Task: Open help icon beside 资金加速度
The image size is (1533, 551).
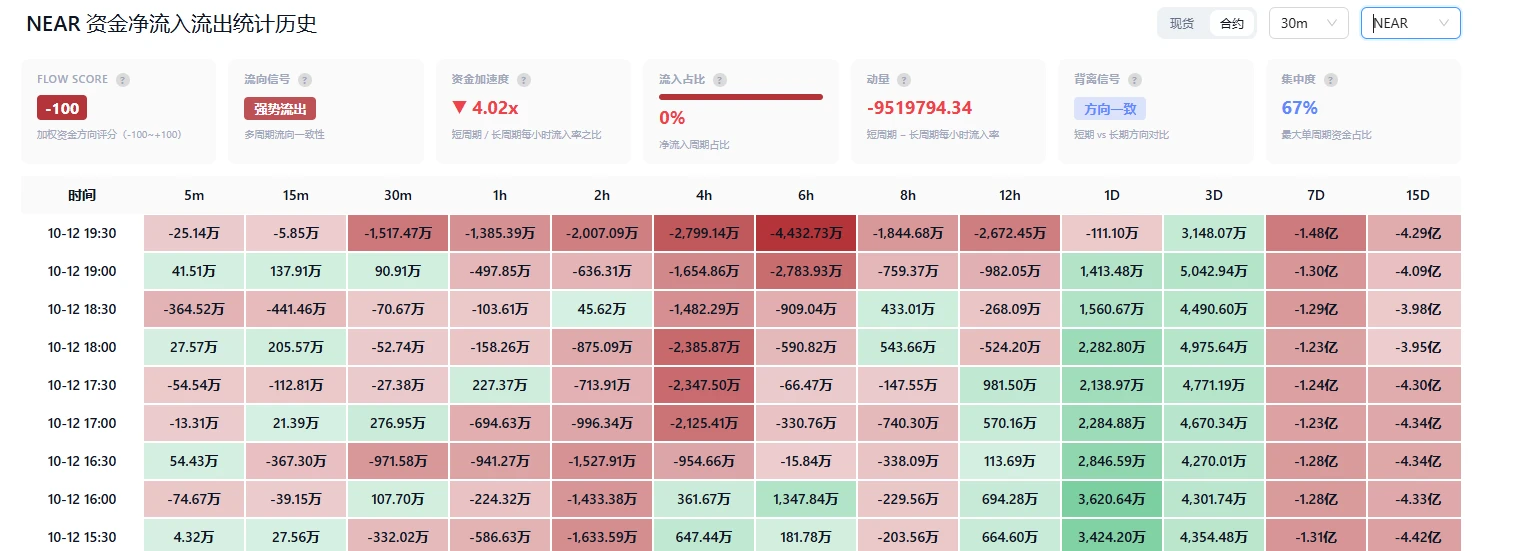Action: [x=524, y=79]
